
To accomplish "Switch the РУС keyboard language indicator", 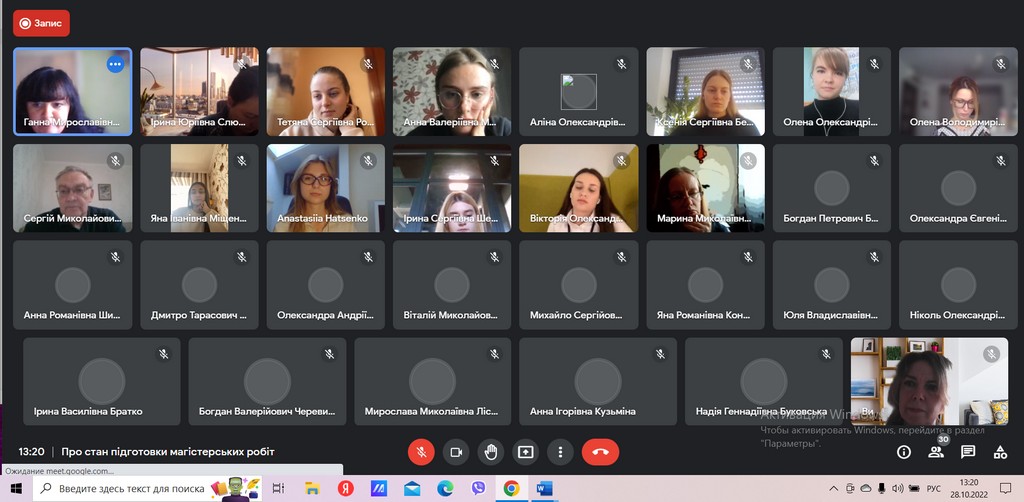I will pos(932,488).
